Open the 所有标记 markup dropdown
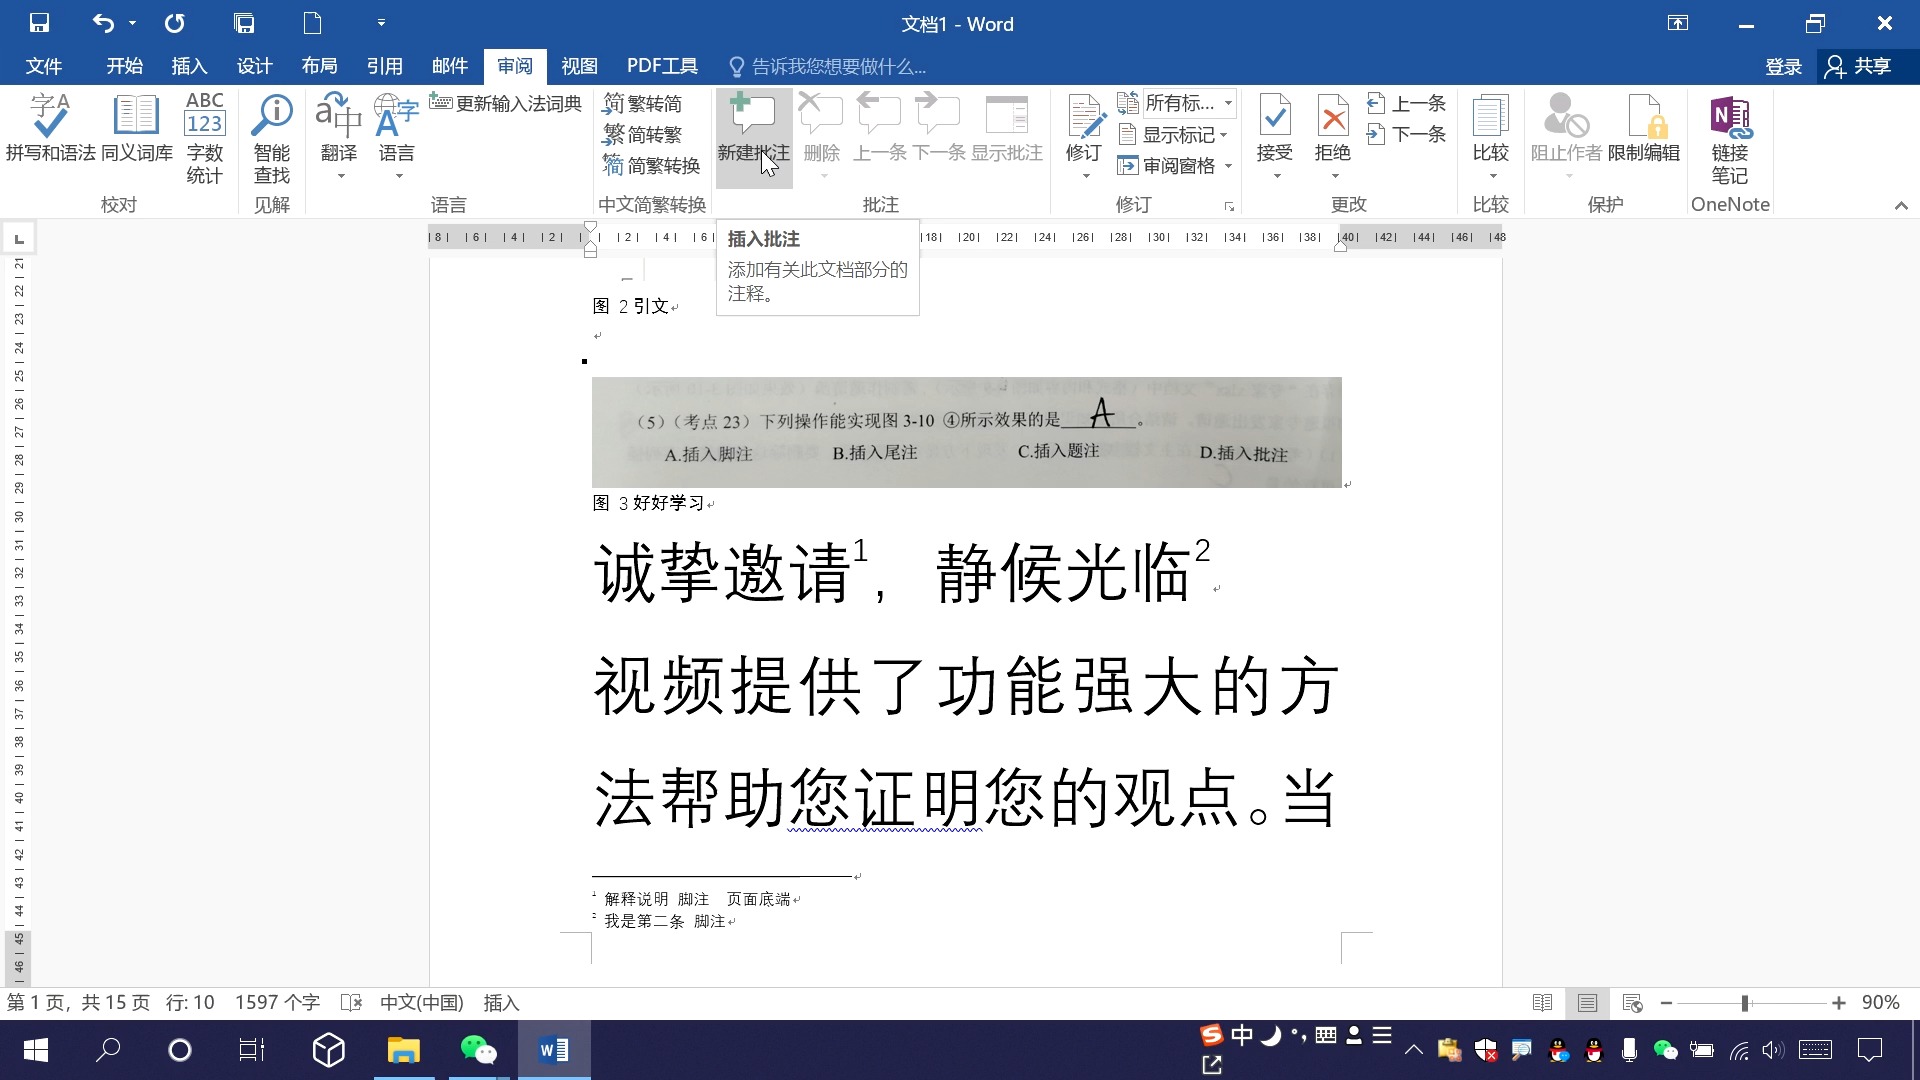This screenshot has height=1080, width=1920. (x=1185, y=102)
